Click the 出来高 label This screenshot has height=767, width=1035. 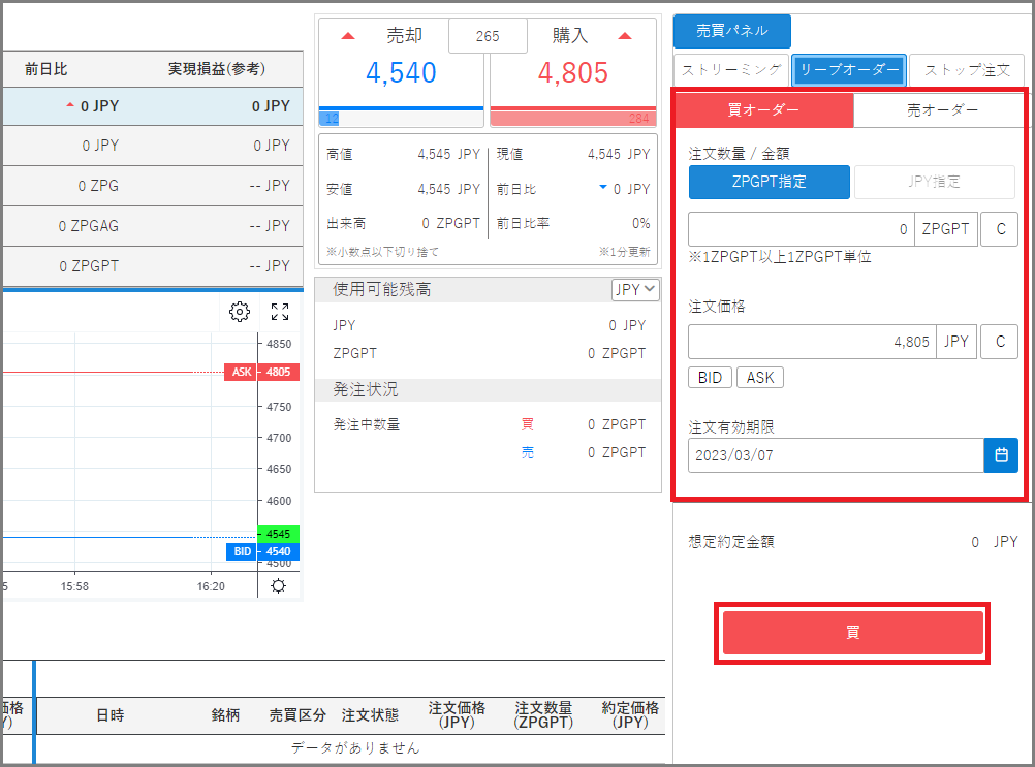(346, 223)
